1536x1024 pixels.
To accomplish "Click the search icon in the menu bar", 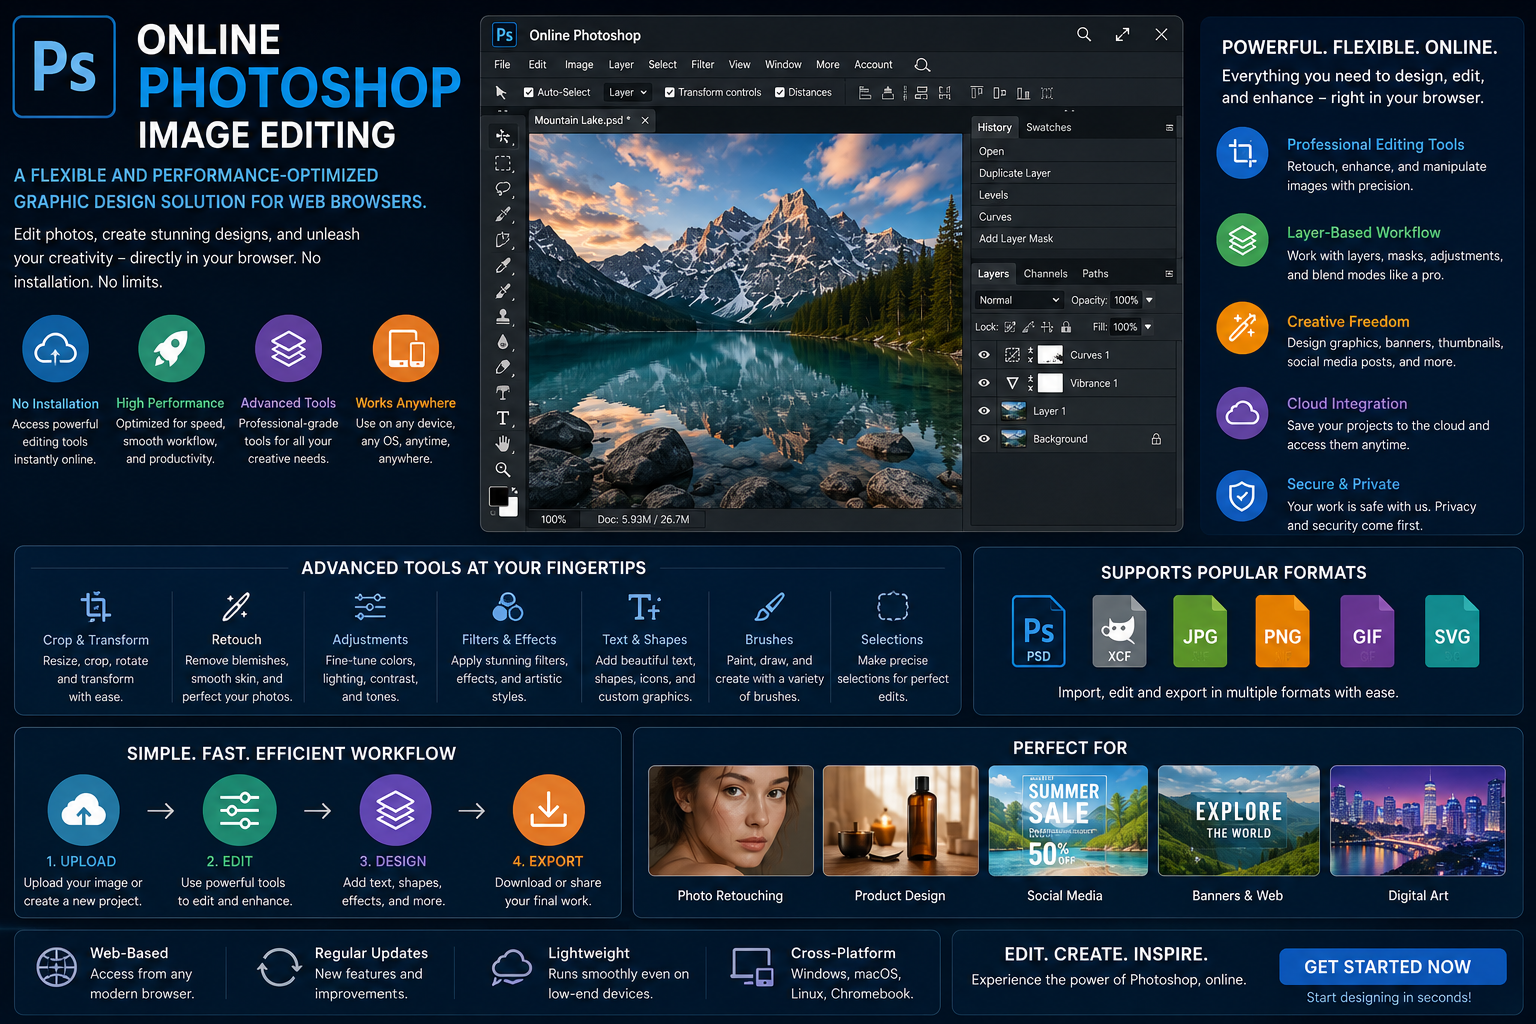I will 922,65.
